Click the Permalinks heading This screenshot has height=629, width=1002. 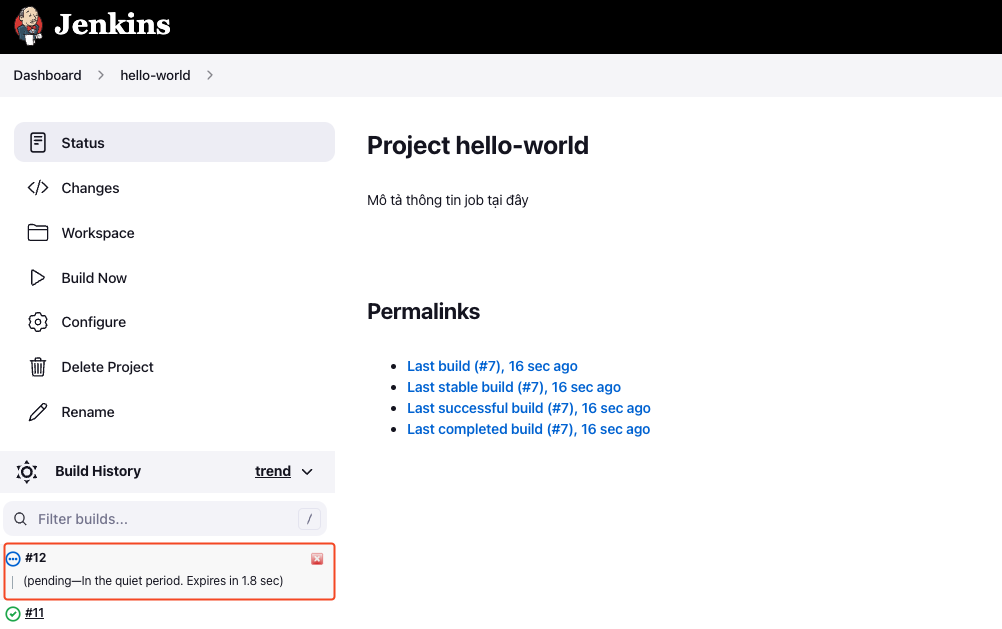click(x=424, y=311)
